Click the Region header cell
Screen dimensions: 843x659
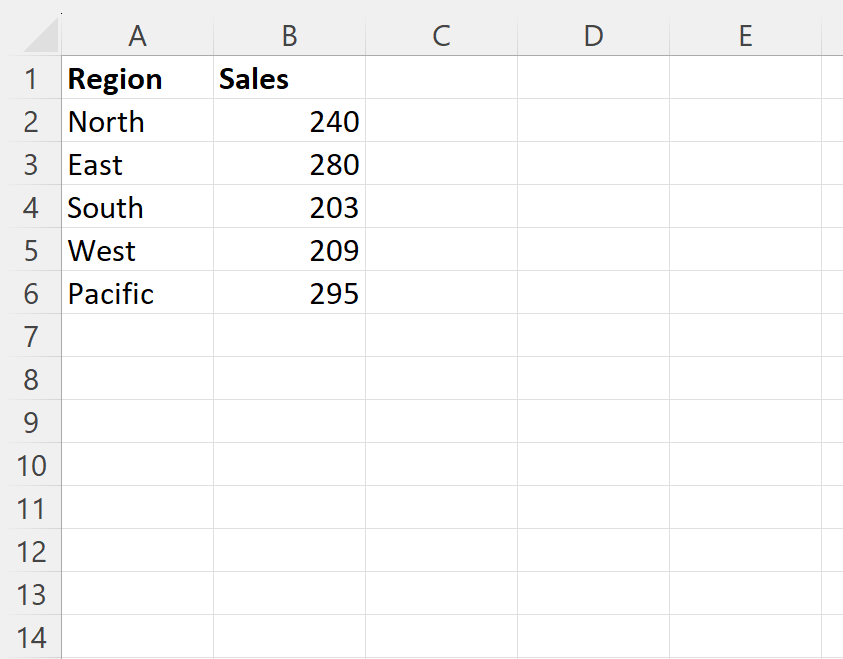pyautogui.click(x=138, y=79)
